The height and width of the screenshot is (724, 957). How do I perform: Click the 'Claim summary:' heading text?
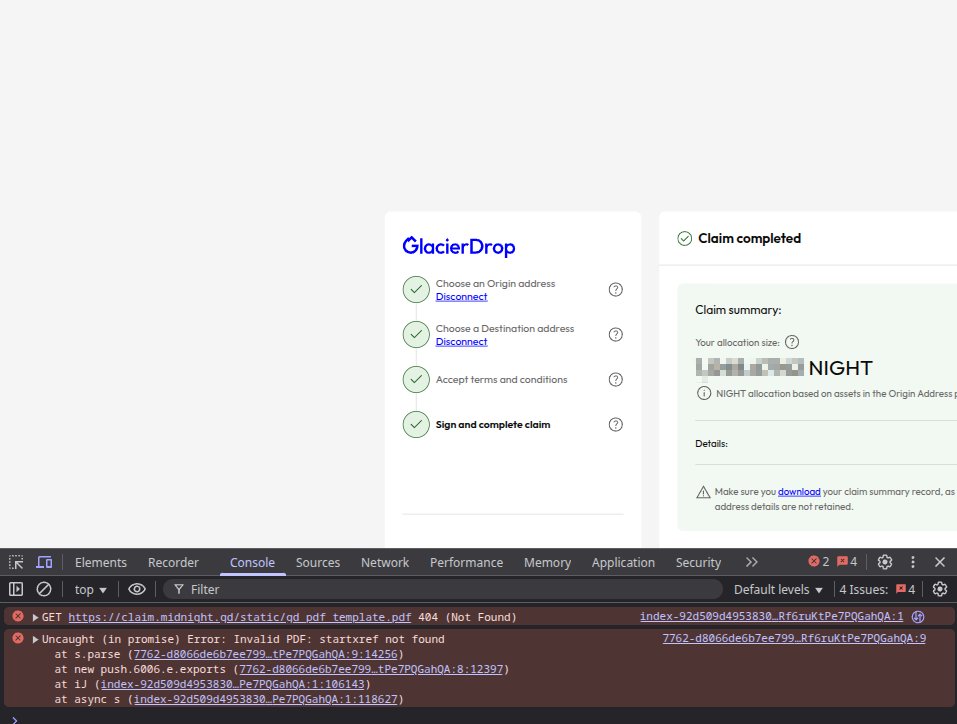[x=738, y=310]
